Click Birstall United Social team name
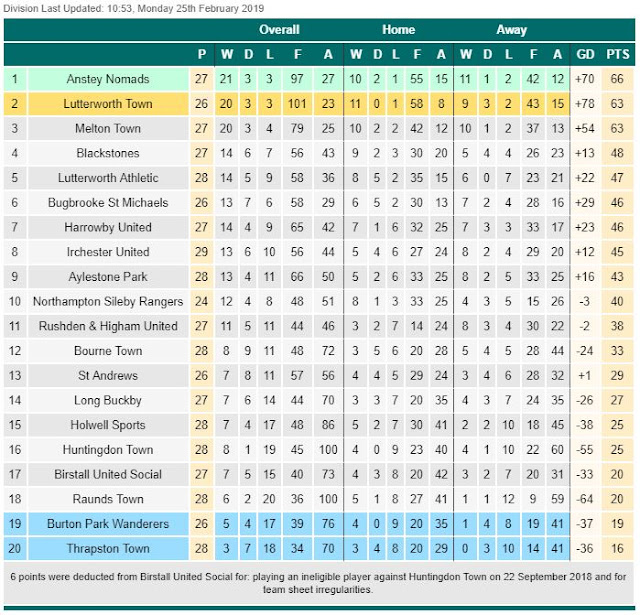This screenshot has height=615, width=640. [x=107, y=474]
